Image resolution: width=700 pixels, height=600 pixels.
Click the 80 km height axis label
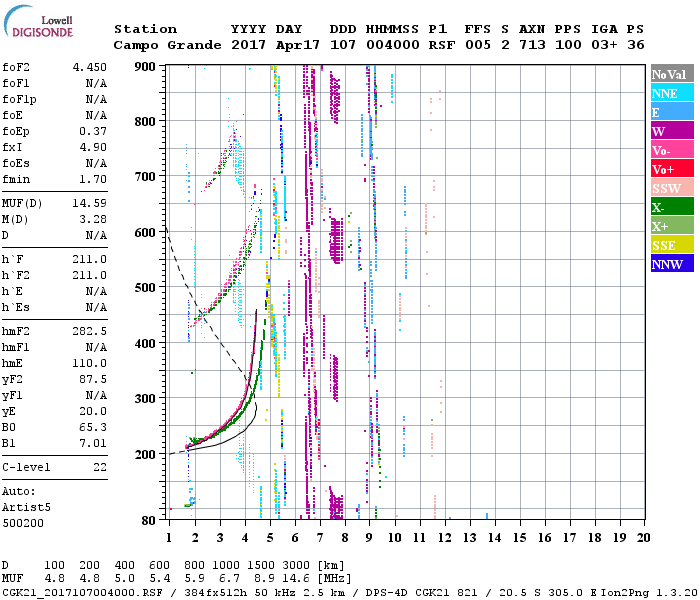point(149,520)
